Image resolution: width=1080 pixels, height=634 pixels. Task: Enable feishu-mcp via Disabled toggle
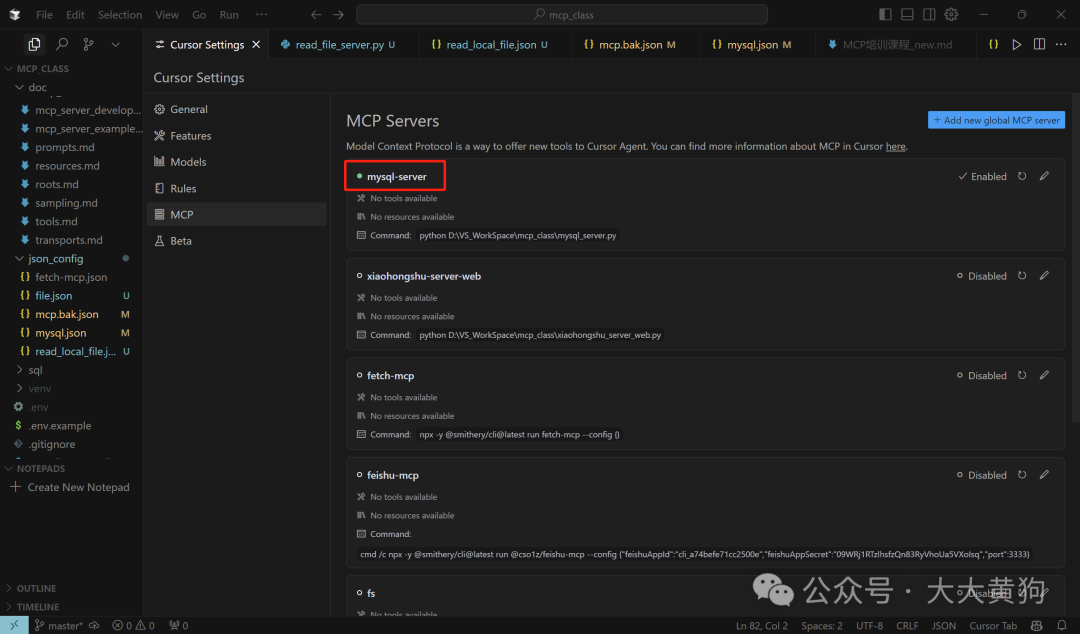point(982,475)
